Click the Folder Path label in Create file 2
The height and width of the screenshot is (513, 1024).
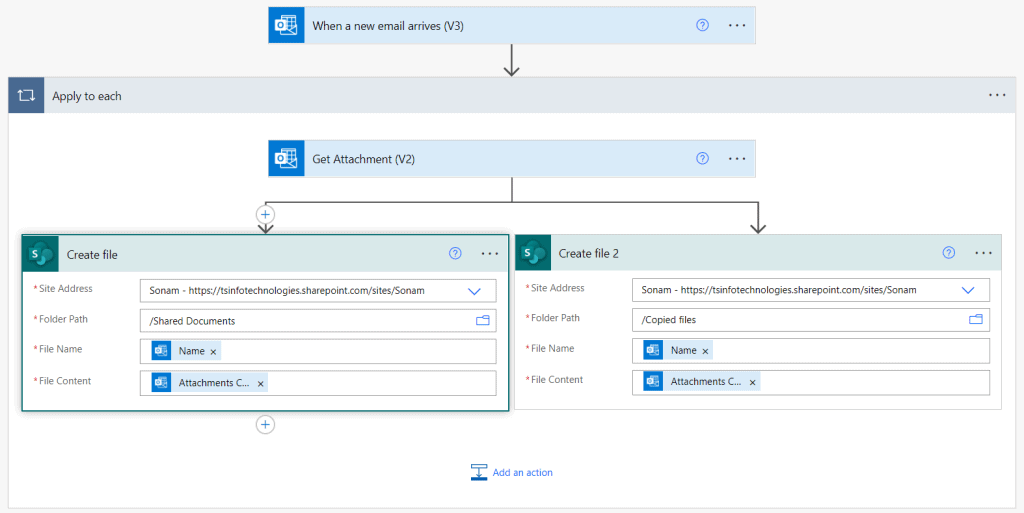tap(555, 318)
